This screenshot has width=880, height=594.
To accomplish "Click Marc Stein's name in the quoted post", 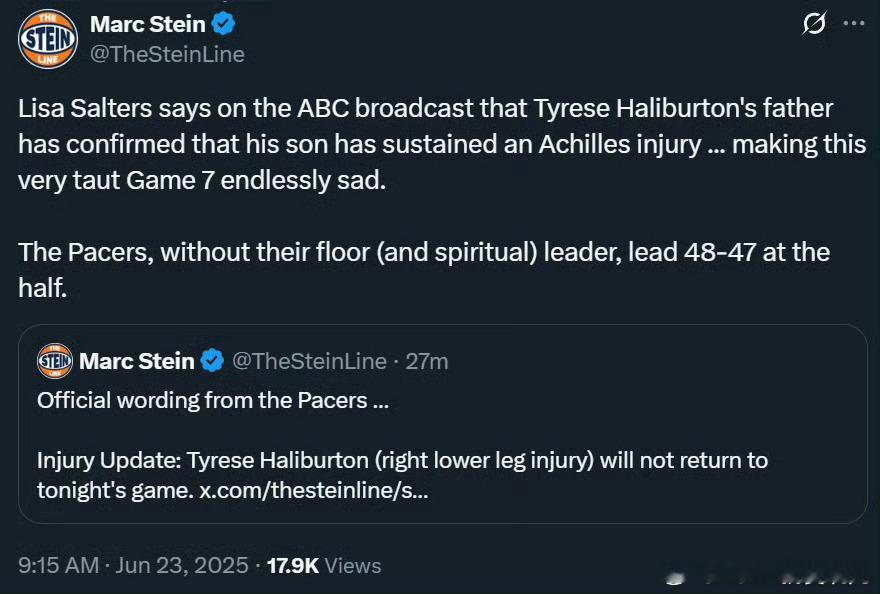I will coord(136,361).
